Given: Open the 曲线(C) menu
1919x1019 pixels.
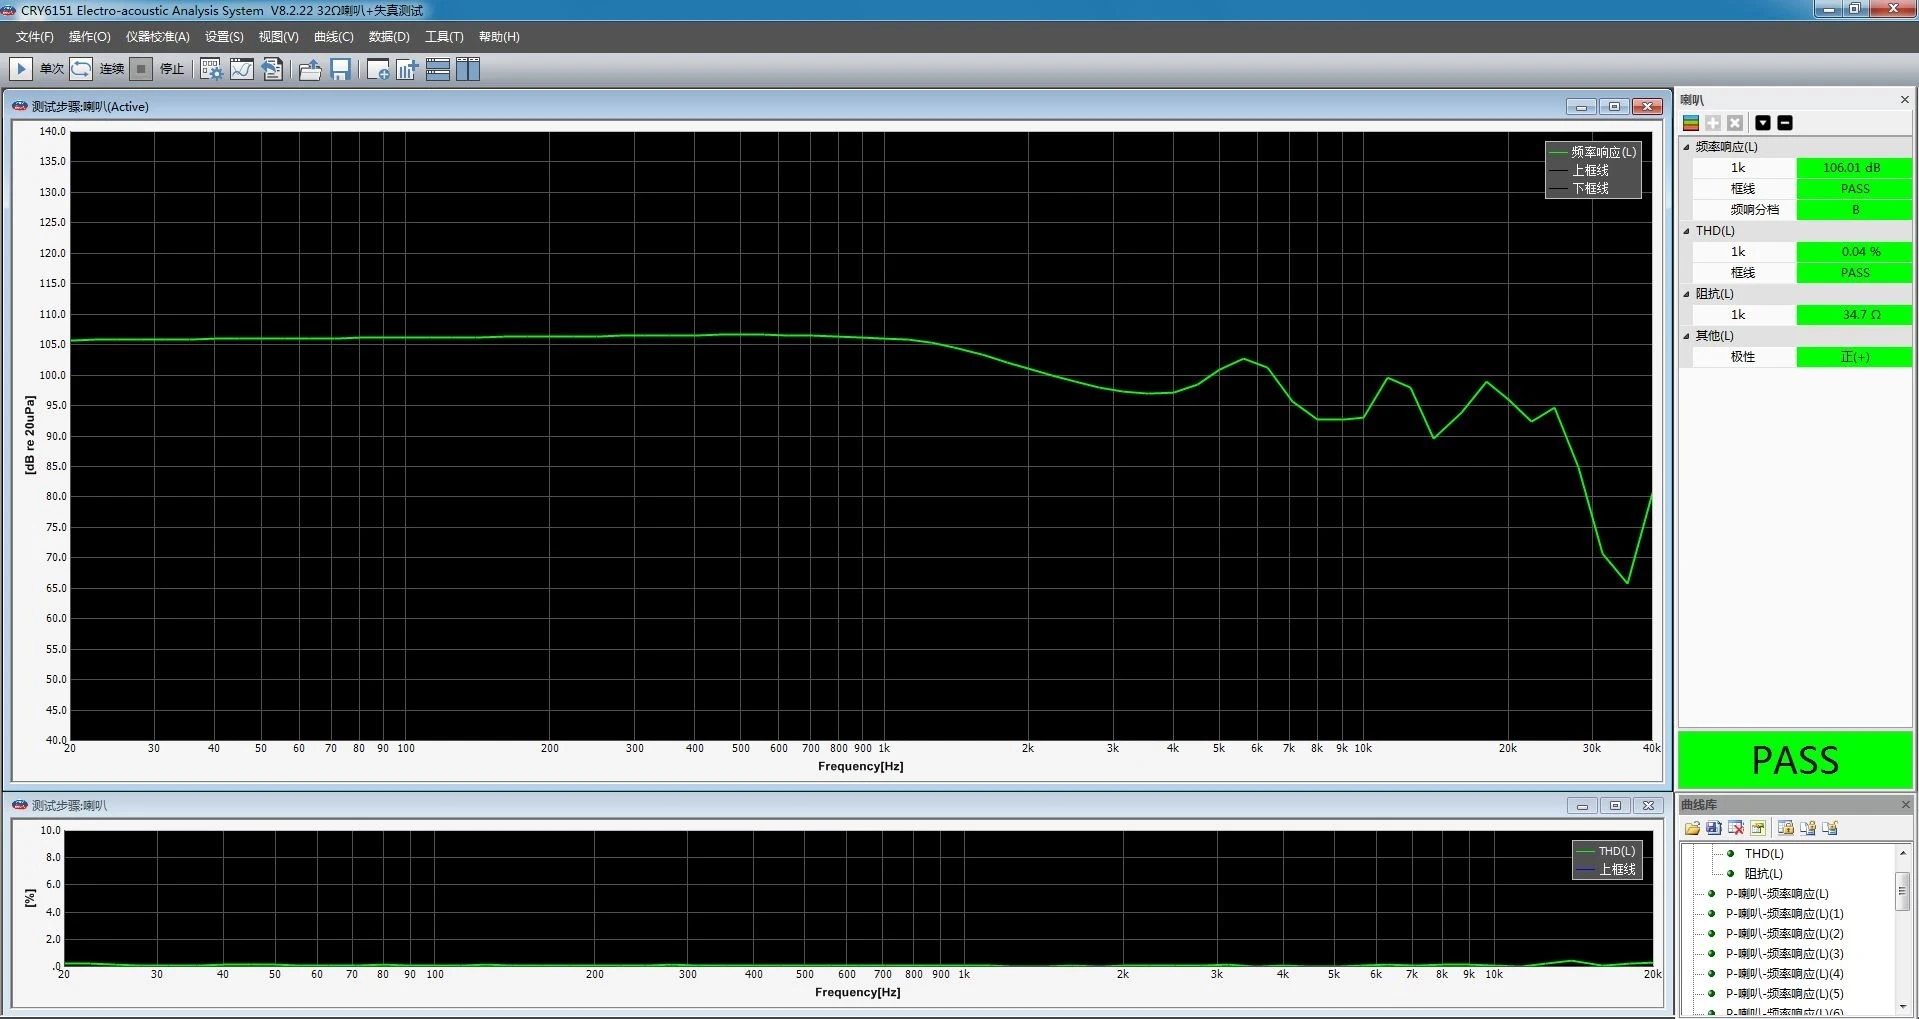Looking at the screenshot, I should pos(333,37).
